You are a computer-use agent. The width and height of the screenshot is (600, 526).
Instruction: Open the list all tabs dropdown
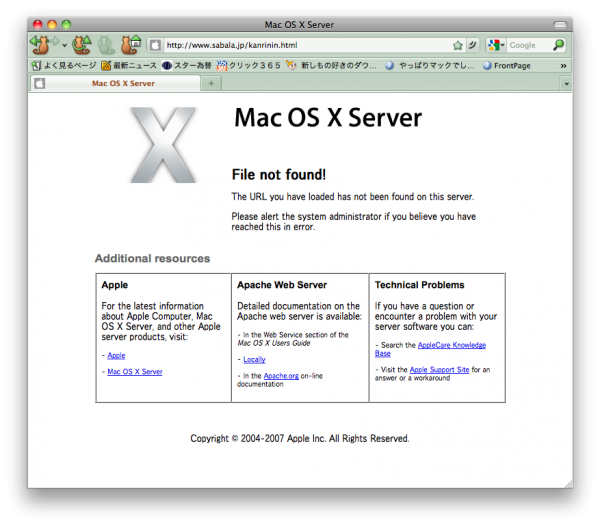coord(566,83)
